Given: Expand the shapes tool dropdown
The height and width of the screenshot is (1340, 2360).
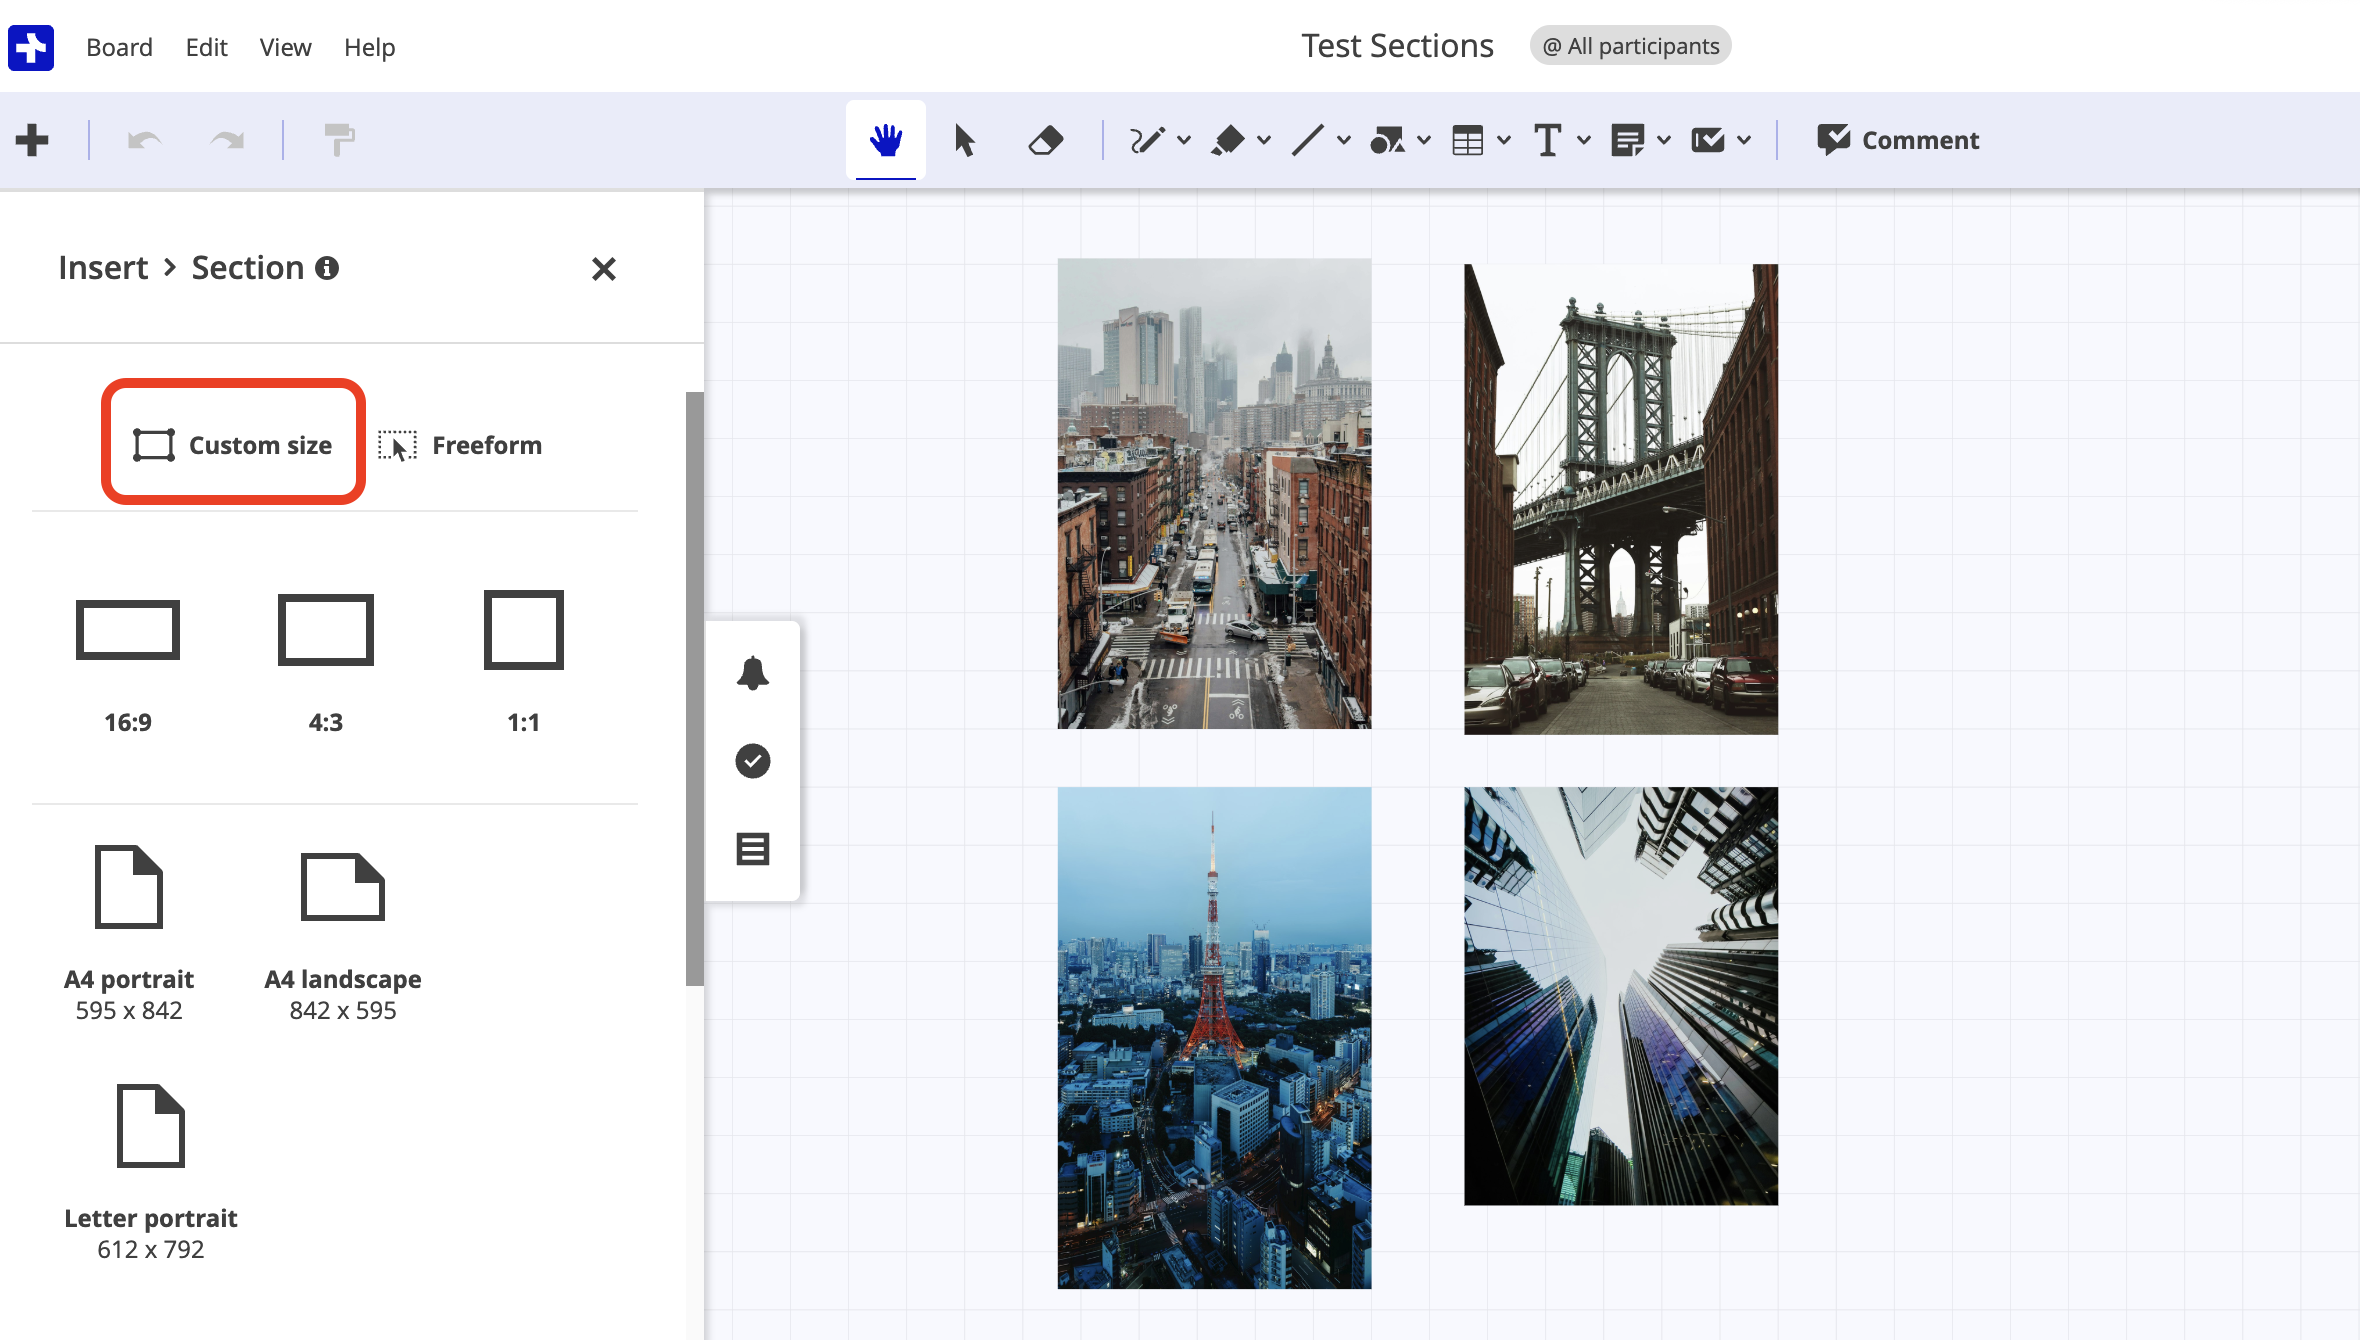Looking at the screenshot, I should (1424, 140).
